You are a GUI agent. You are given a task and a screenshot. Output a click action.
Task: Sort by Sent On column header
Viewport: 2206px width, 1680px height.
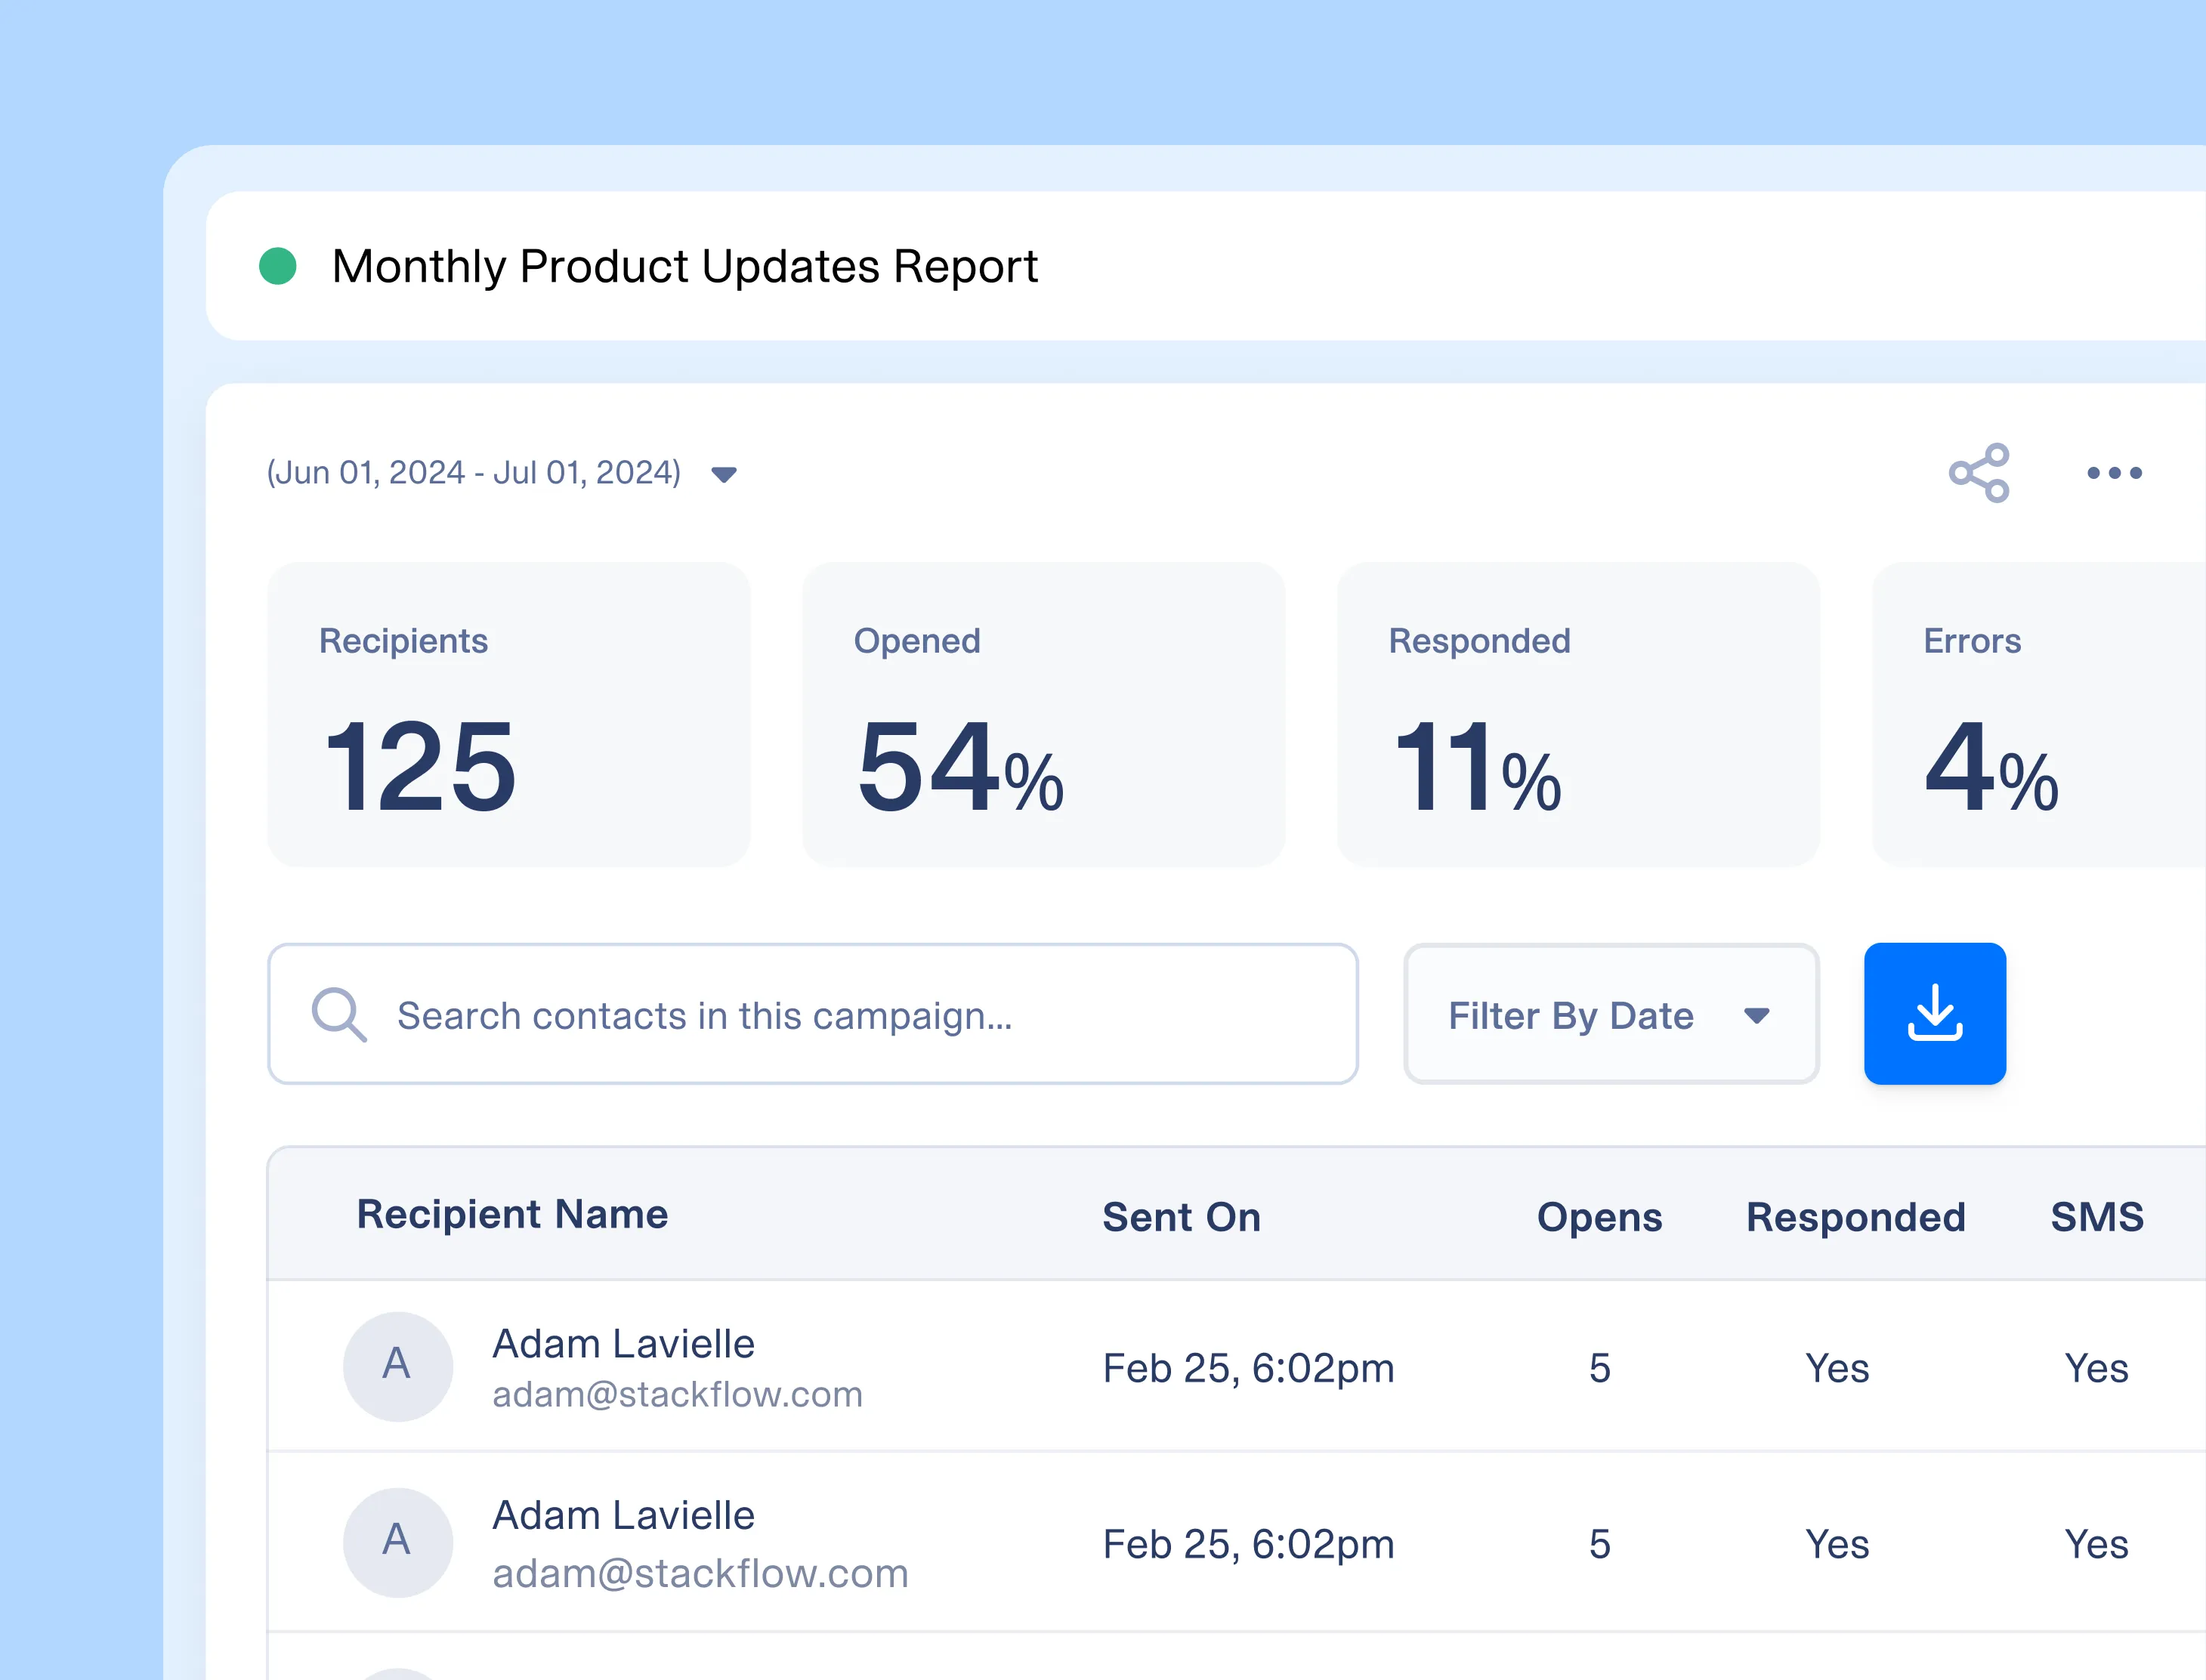pos(1181,1217)
